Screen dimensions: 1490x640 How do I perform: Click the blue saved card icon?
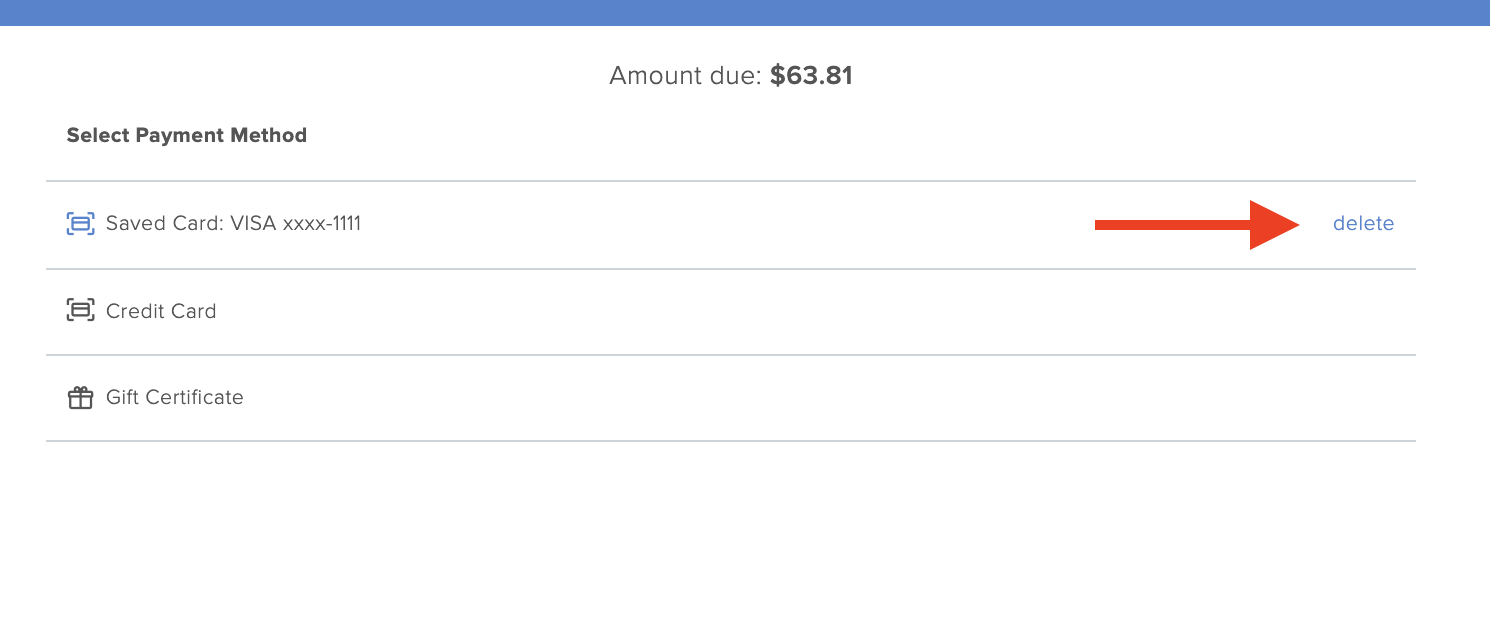click(x=80, y=224)
